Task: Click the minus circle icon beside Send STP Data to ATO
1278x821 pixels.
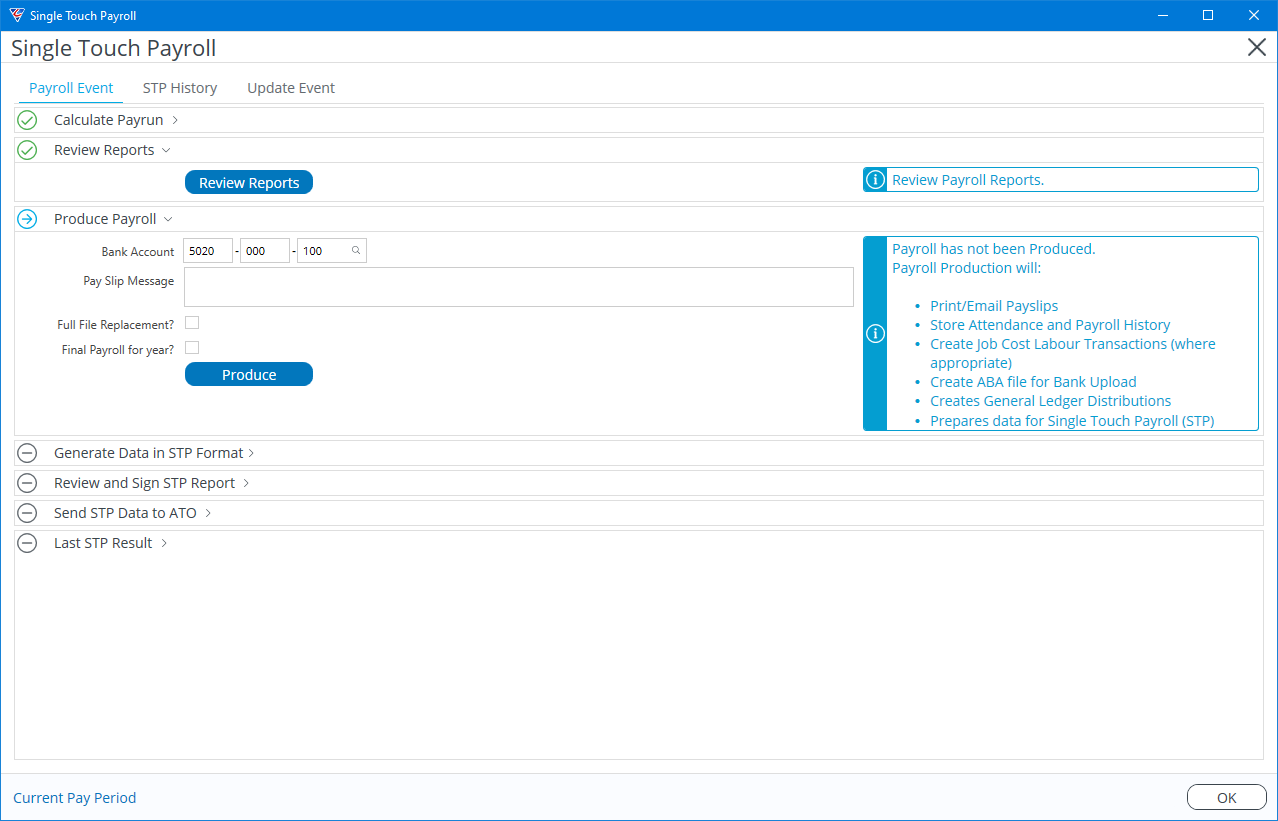Action: 27,513
